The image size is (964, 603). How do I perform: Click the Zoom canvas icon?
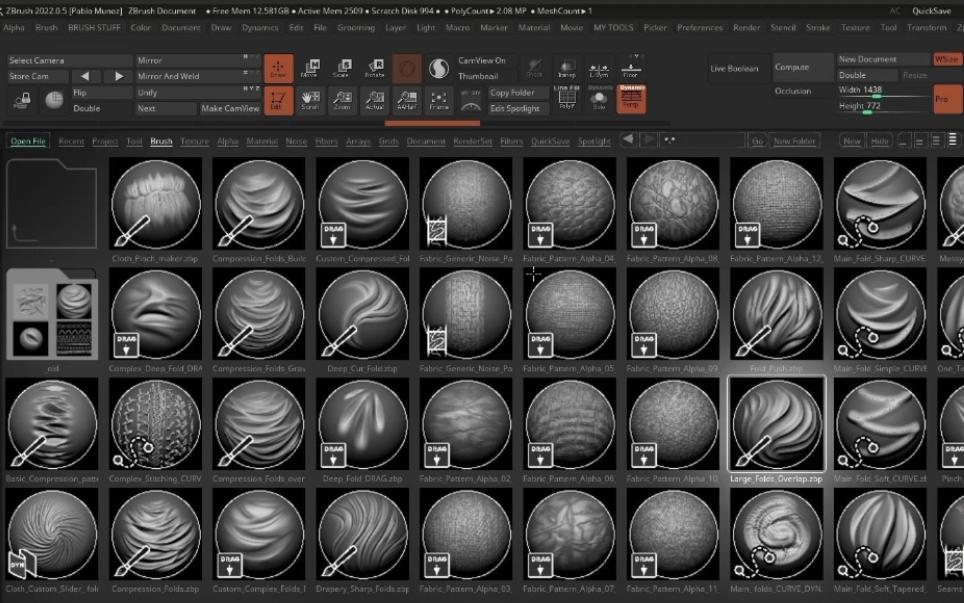pyautogui.click(x=342, y=100)
